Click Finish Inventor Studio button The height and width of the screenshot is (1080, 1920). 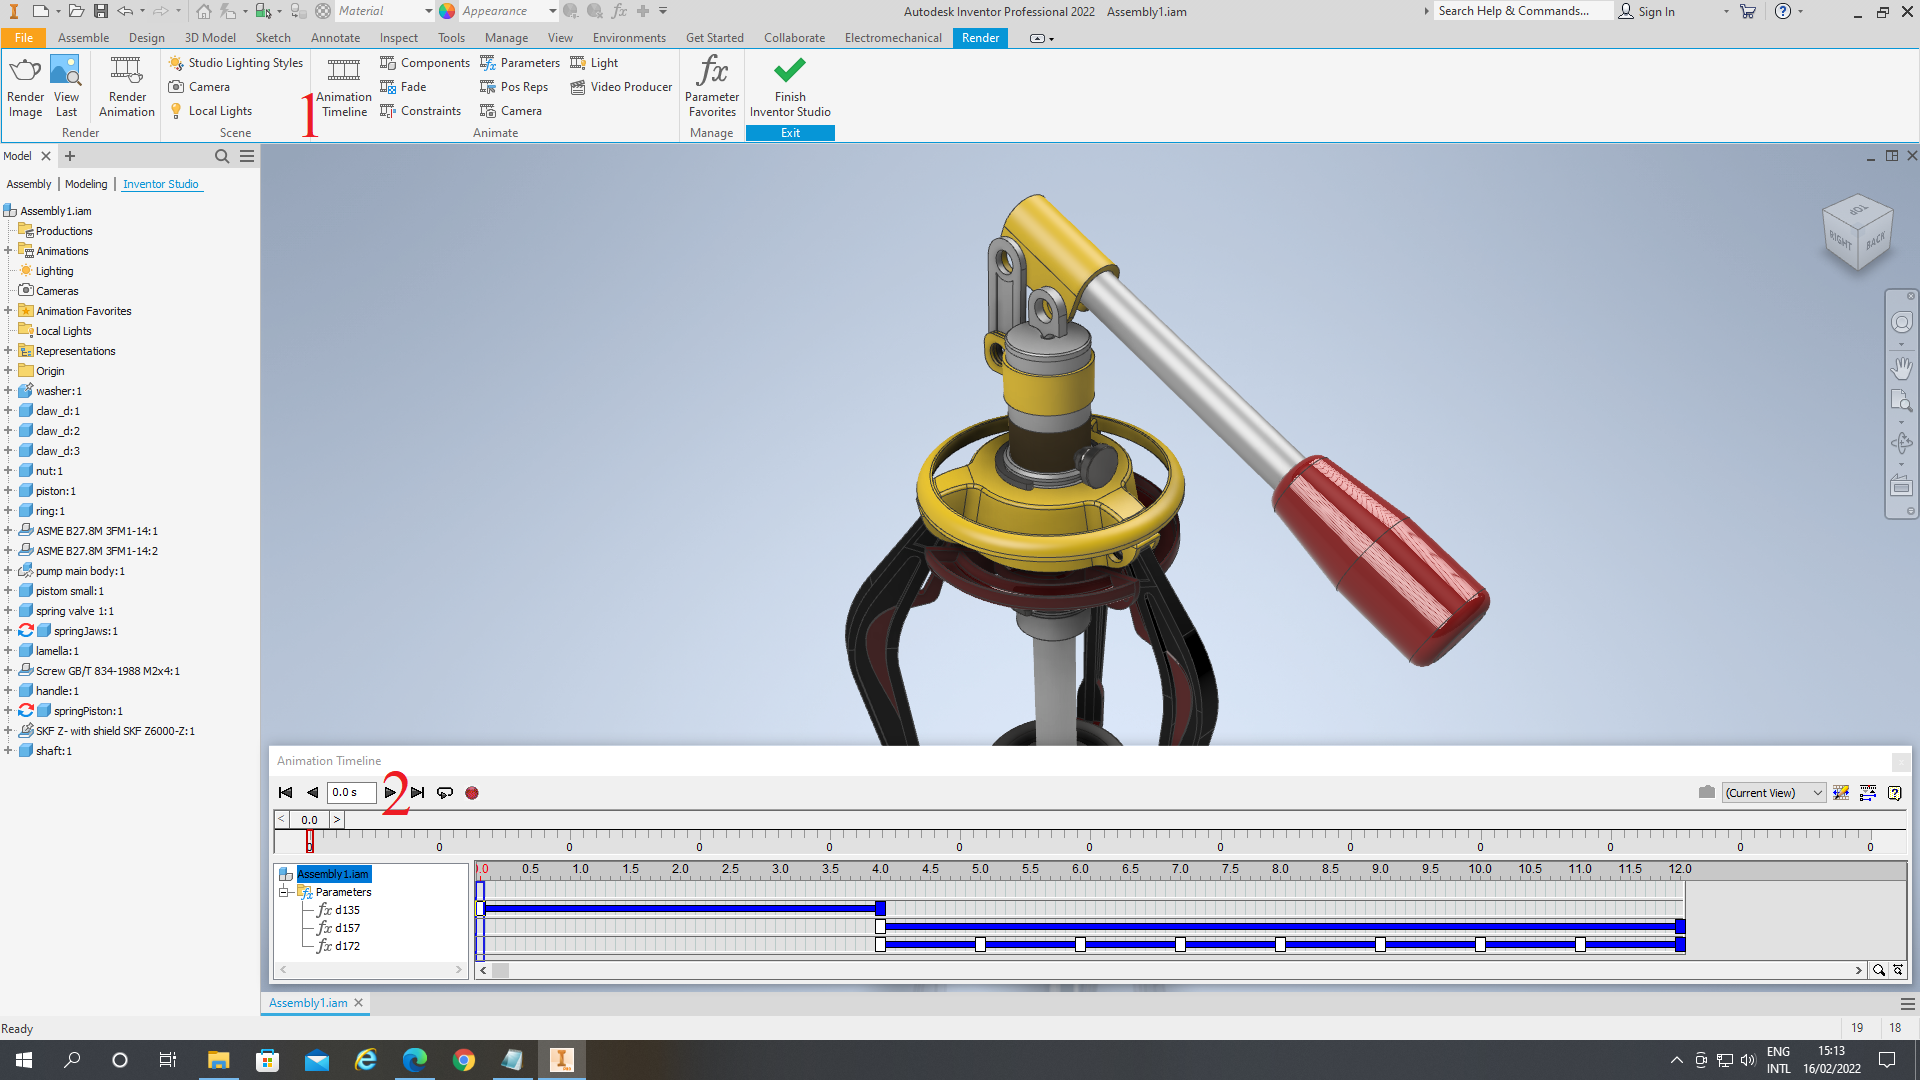point(790,86)
